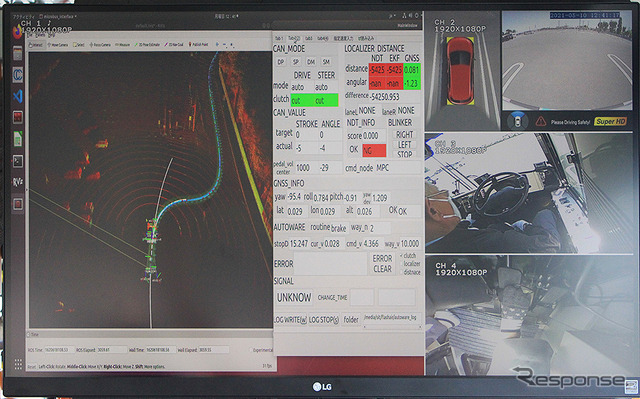Click the ERROR CLEAR button
Screen dimensions: 640x399
pos(382,264)
